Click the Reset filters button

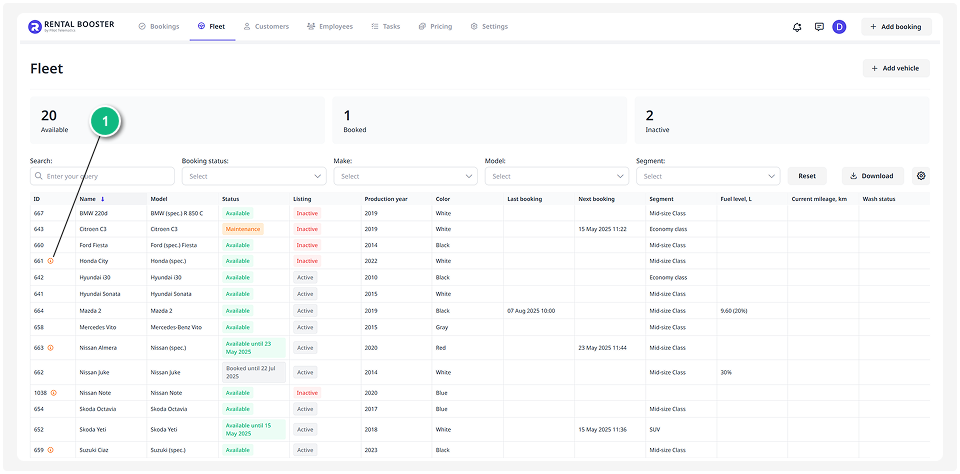(x=807, y=176)
